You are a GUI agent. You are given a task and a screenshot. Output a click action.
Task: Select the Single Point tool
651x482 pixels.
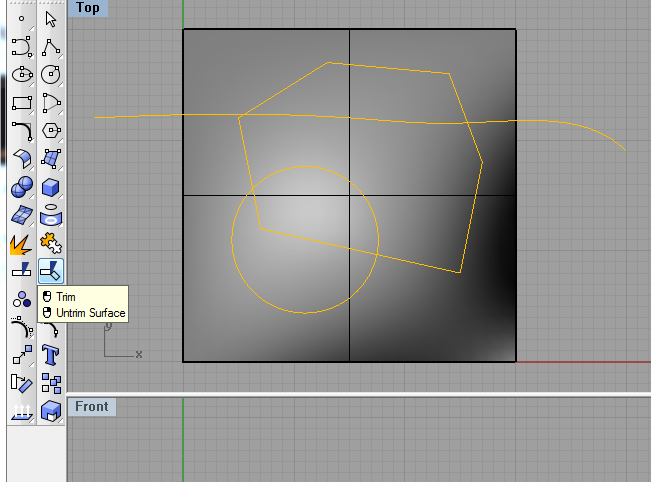click(x=22, y=19)
